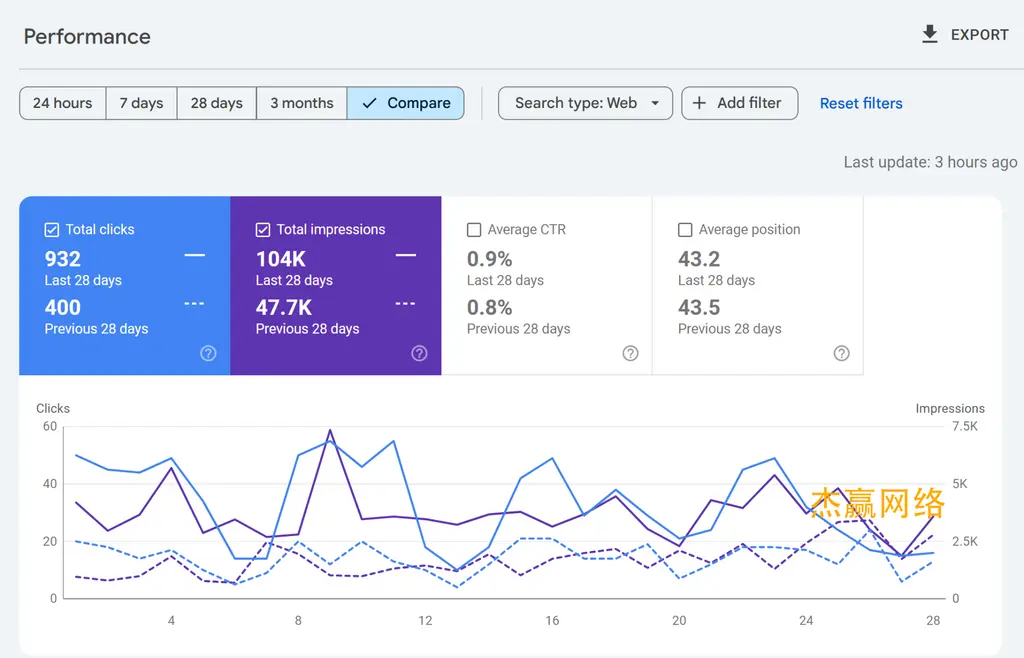Enable the Average CTR checkbox
The width and height of the screenshot is (1024, 658).
(x=474, y=230)
